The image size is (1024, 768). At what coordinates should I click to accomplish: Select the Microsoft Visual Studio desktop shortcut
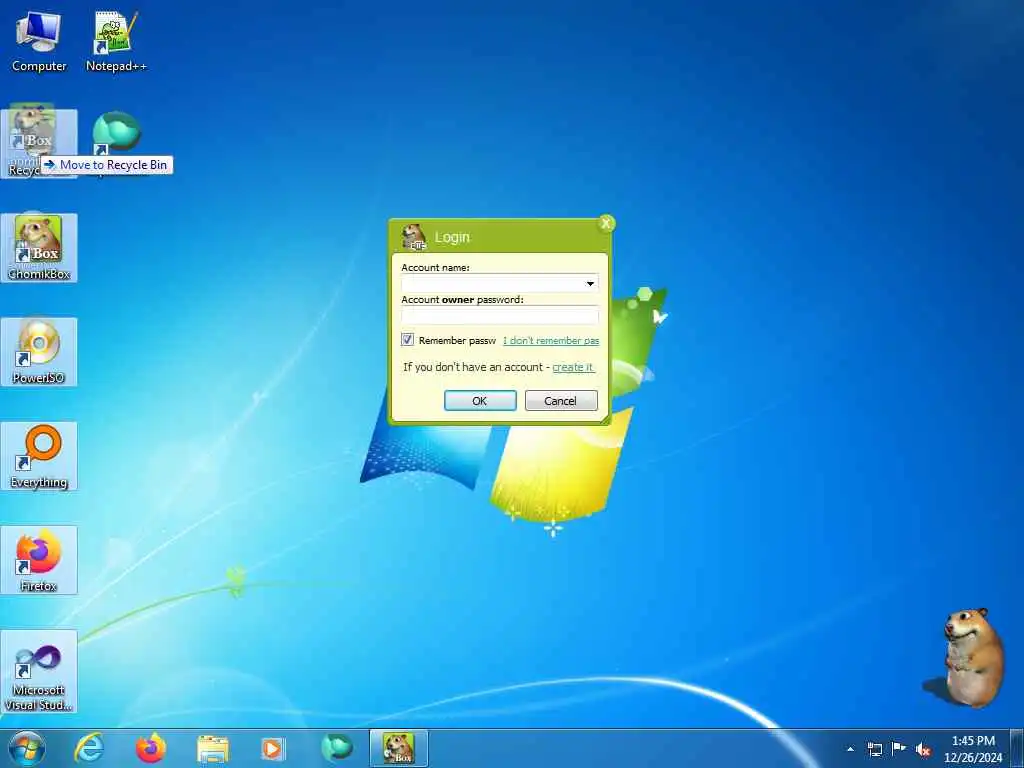pos(39,671)
